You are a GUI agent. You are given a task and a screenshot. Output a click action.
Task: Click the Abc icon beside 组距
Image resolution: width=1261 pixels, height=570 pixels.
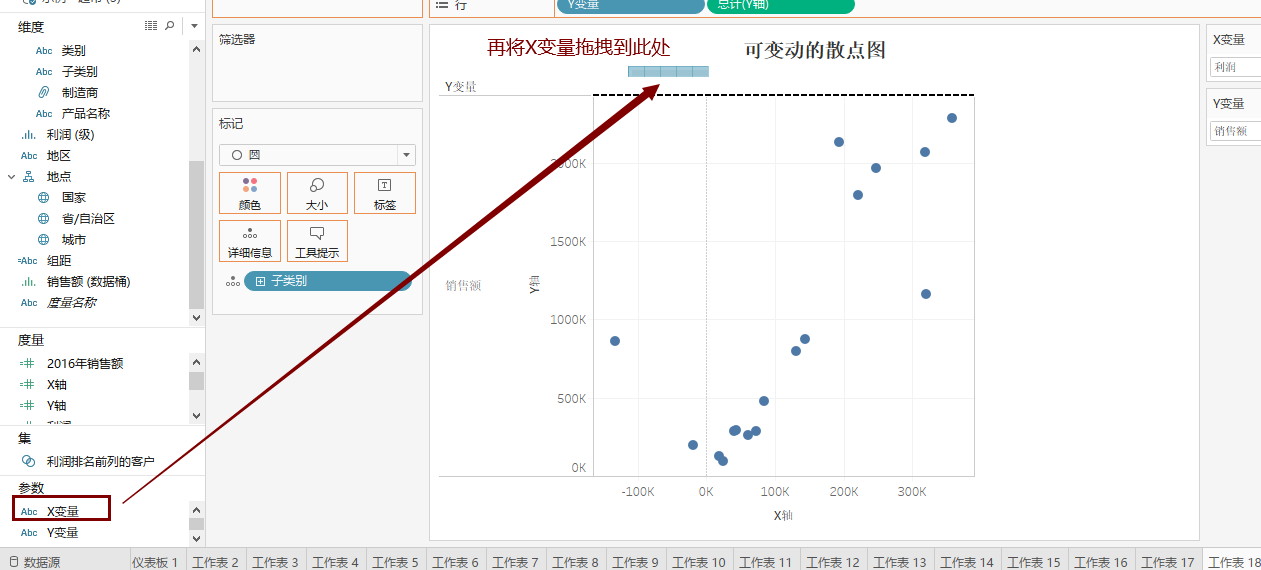pos(28,260)
